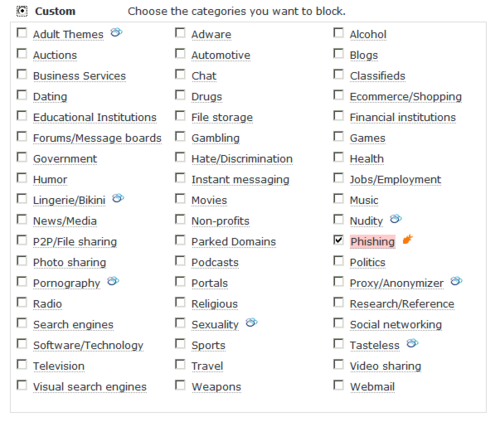Tick the Social networking checkbox
This screenshot has height=422, width=500.
[x=338, y=323]
